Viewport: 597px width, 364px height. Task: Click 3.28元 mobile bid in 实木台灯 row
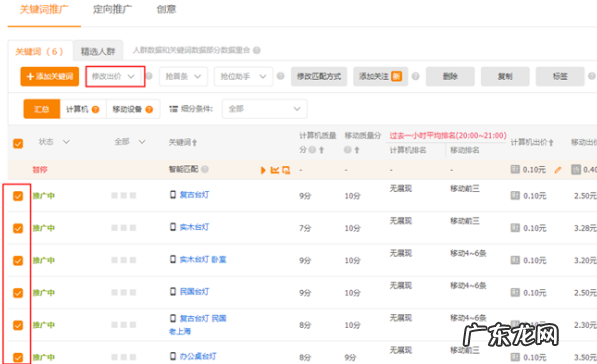585,228
